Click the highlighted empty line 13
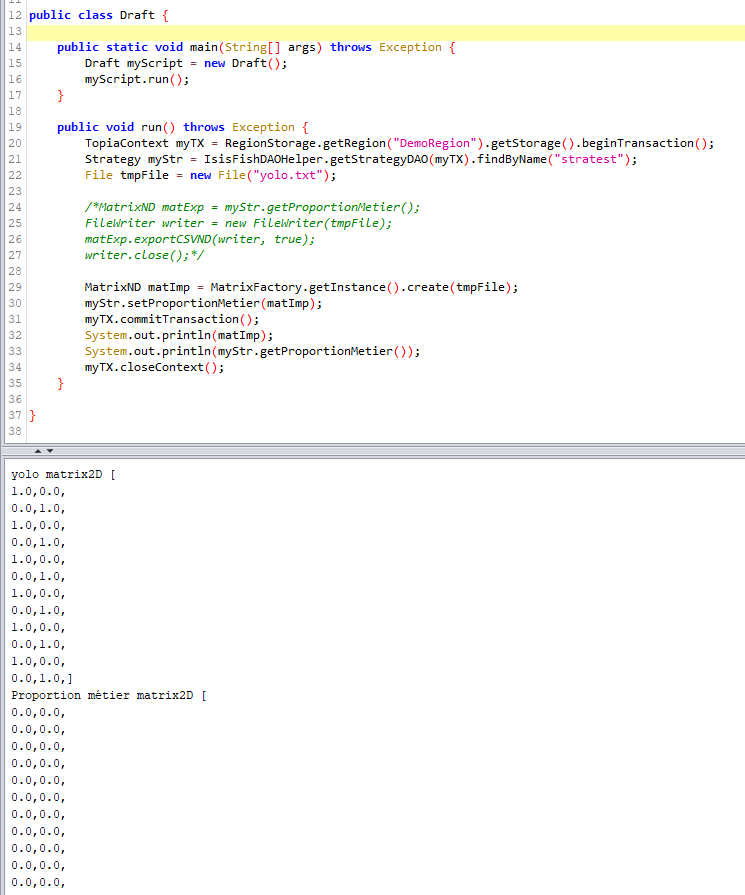The height and width of the screenshot is (895, 745). [386, 32]
